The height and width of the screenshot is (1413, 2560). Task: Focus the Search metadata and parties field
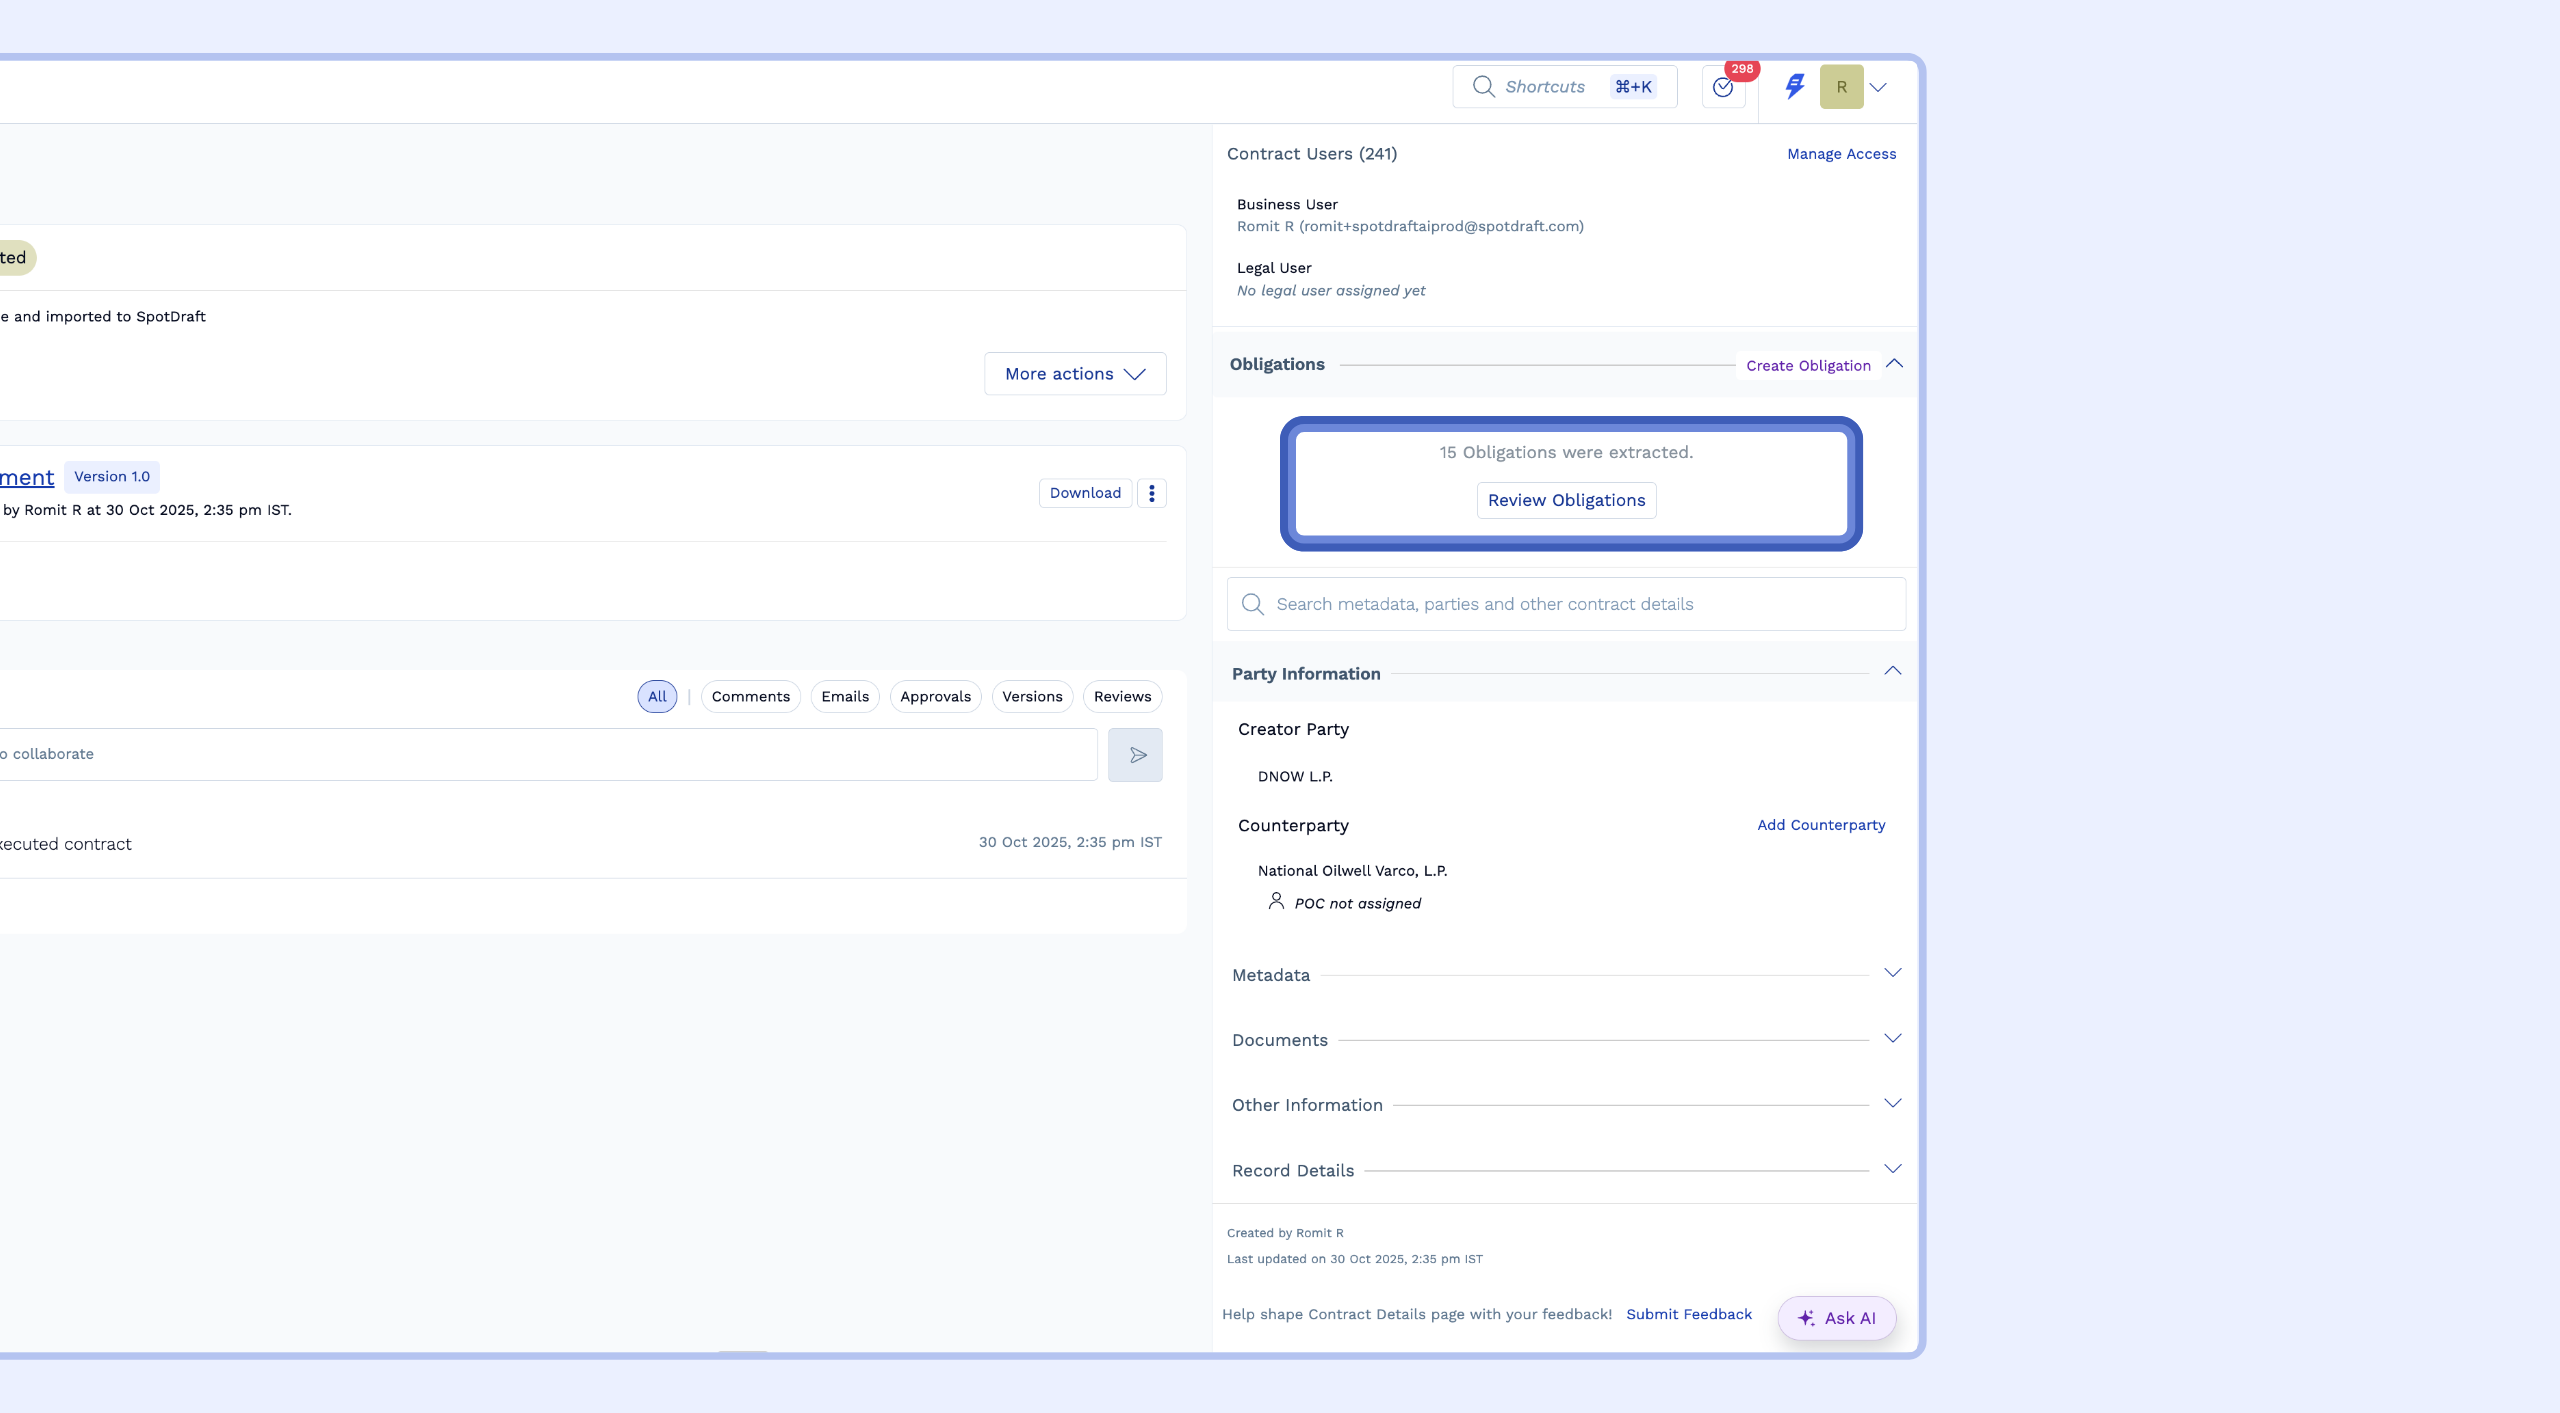[x=1580, y=604]
